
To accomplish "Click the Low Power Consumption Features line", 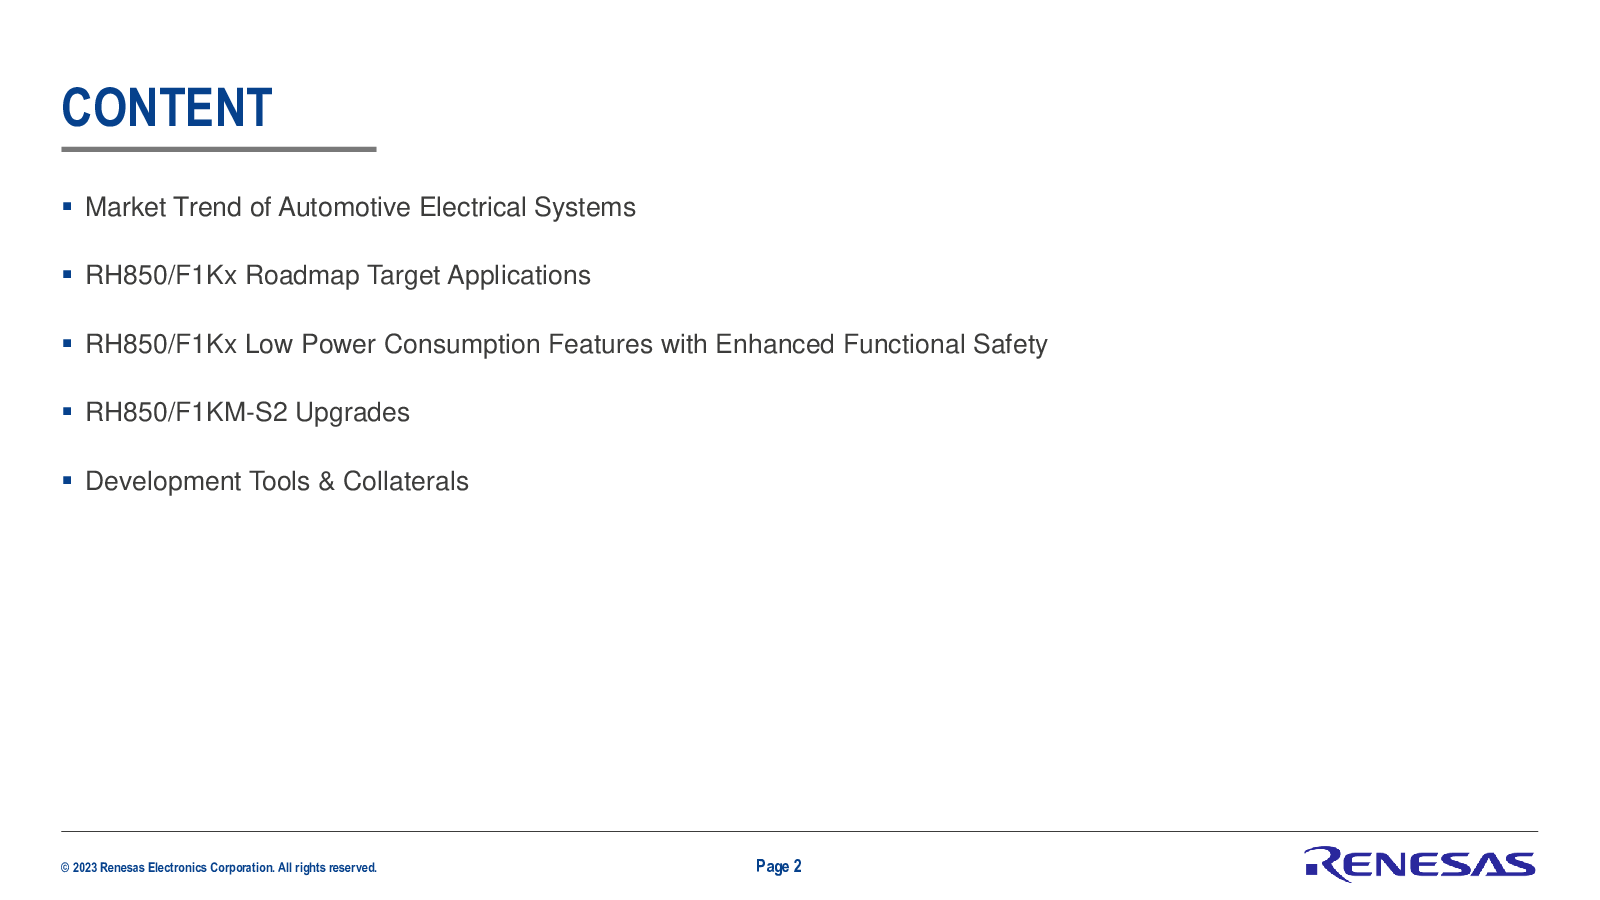I will (x=566, y=344).
